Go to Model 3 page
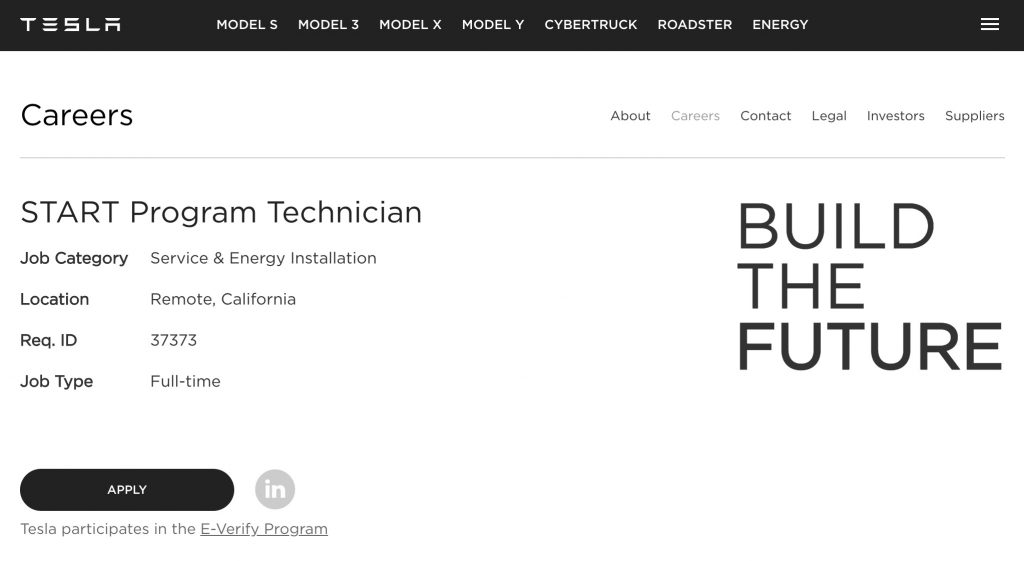 click(x=328, y=25)
